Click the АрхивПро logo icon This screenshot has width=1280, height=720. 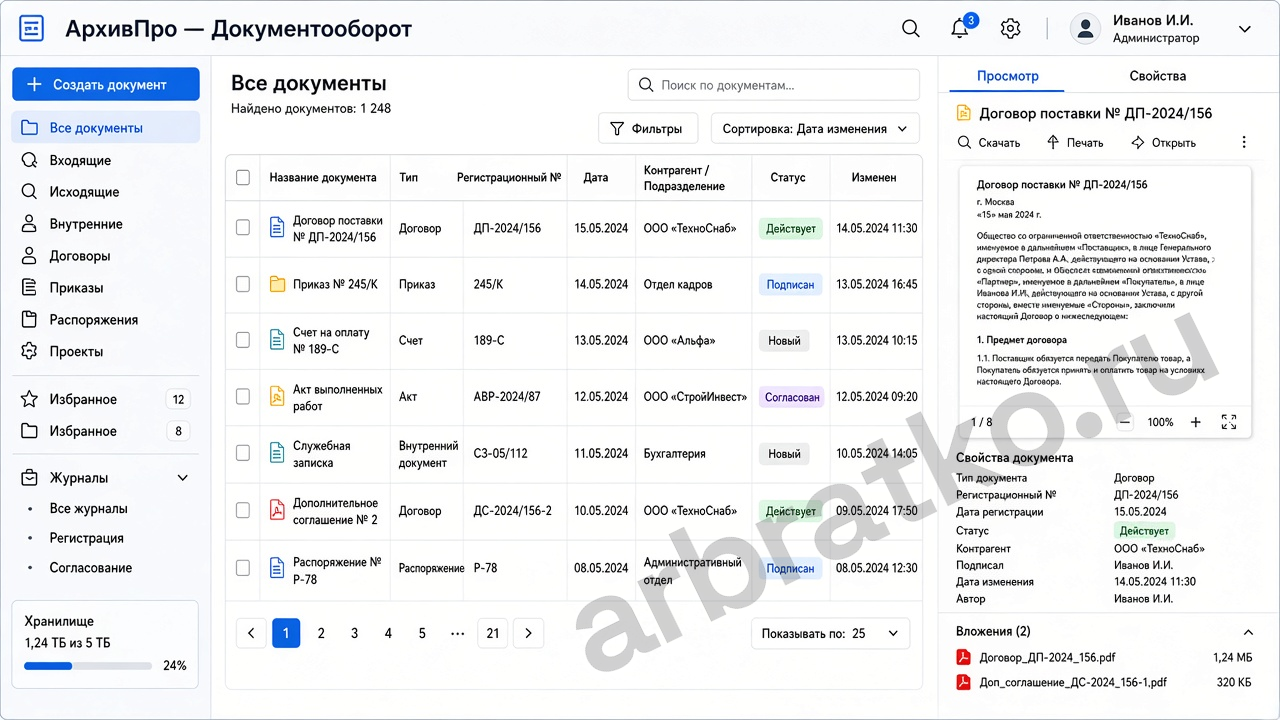pyautogui.click(x=31, y=29)
